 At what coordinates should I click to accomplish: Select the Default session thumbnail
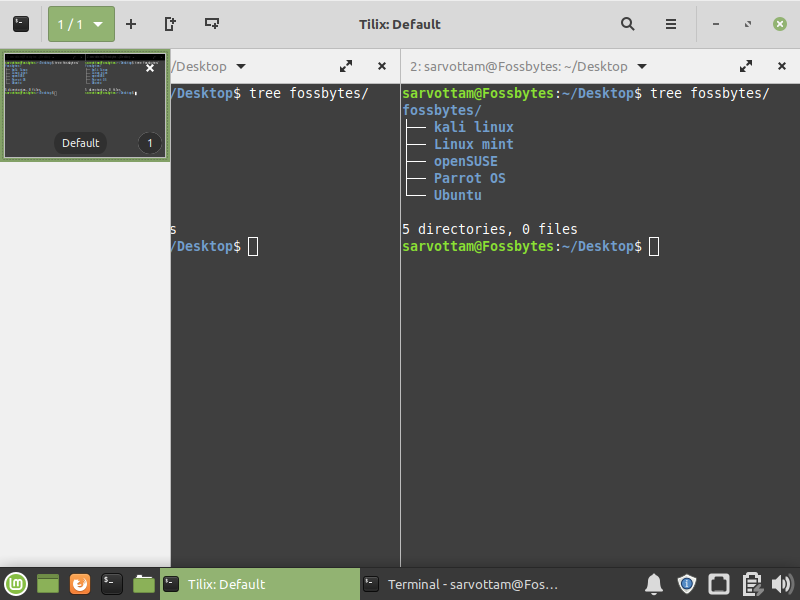(x=84, y=105)
